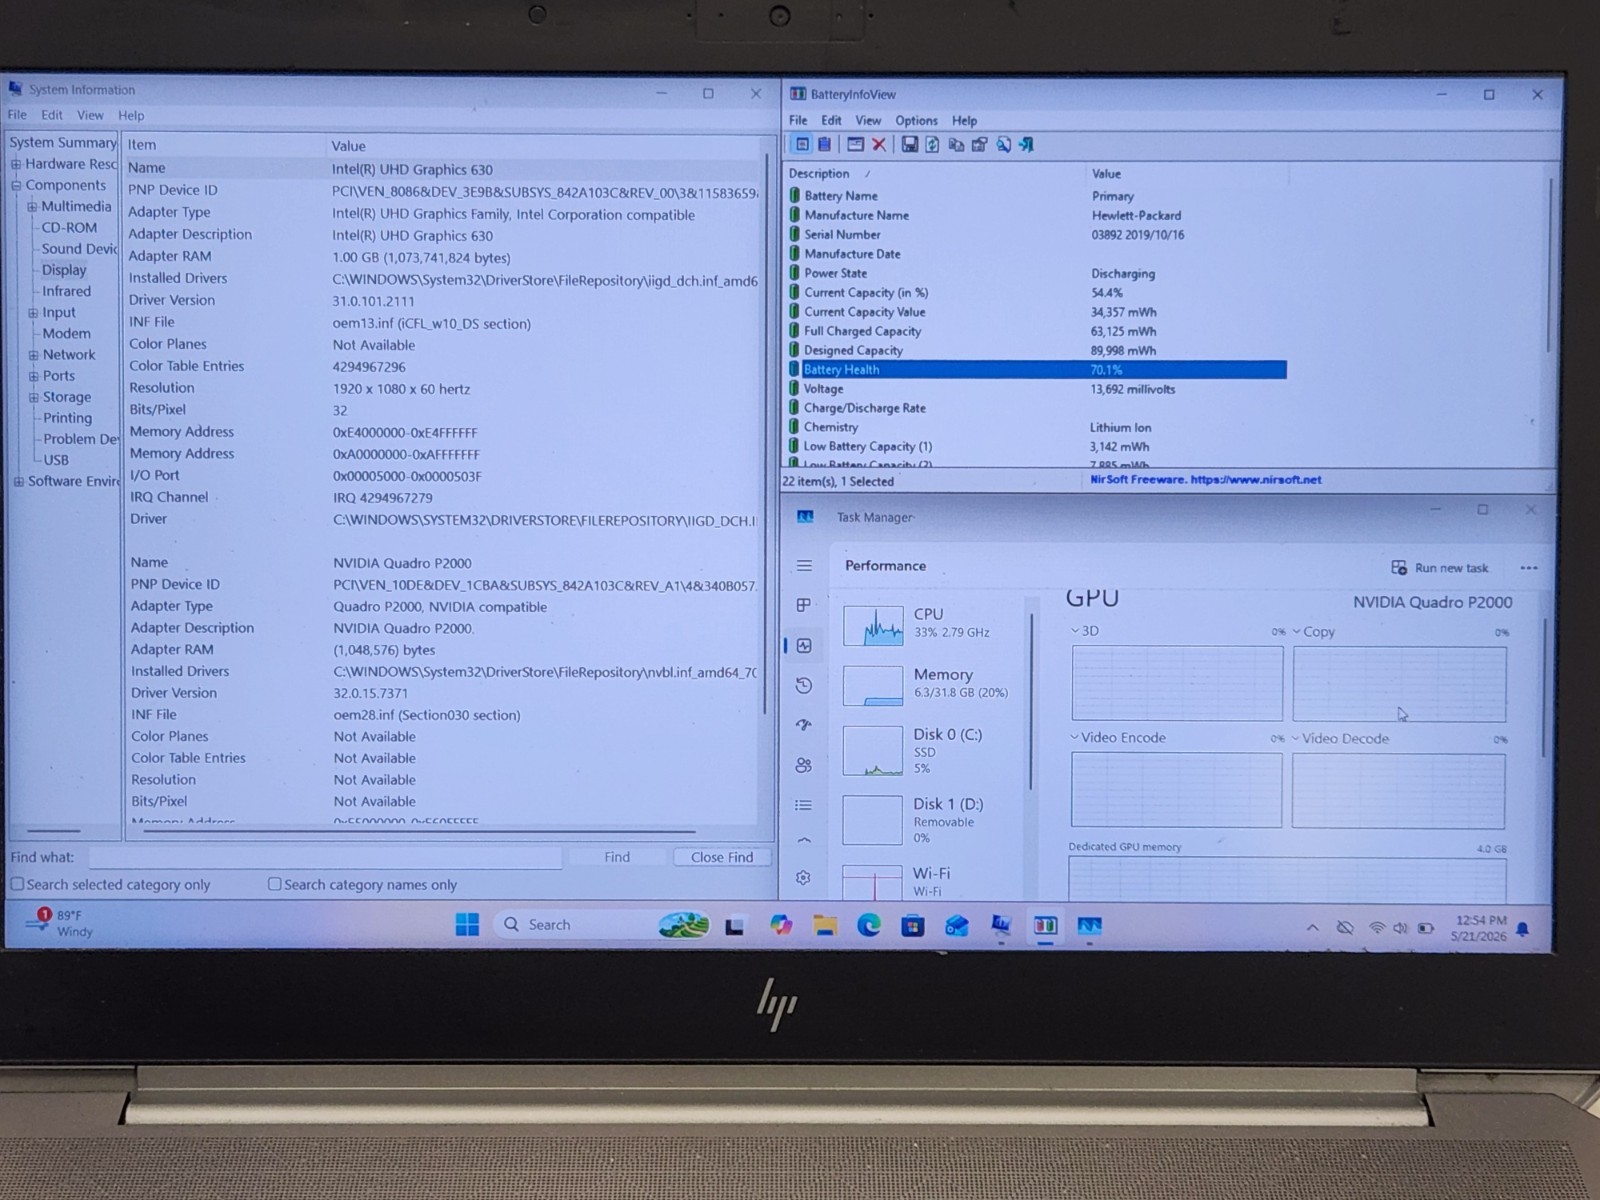
Task: Click Exit icon in BatteryInfoView toolbar
Action: pyautogui.click(x=1026, y=145)
